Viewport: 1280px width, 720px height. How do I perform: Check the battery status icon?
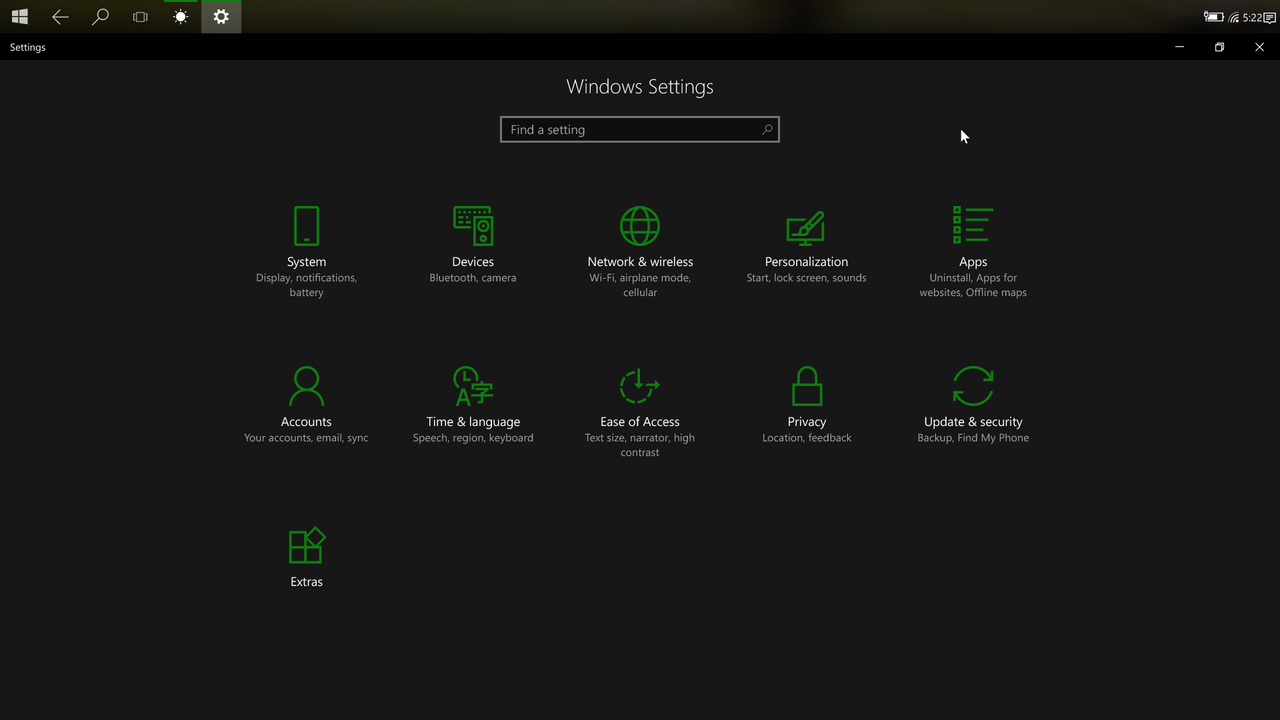pyautogui.click(x=1214, y=17)
